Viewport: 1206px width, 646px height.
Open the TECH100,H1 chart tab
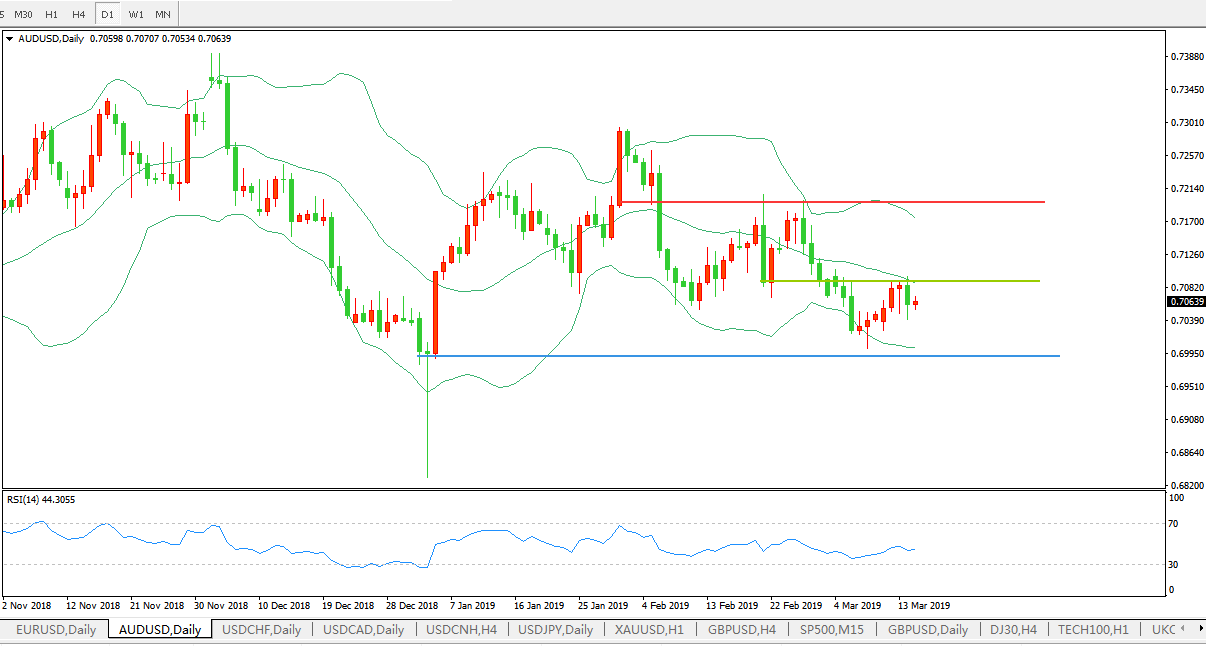click(x=1093, y=629)
